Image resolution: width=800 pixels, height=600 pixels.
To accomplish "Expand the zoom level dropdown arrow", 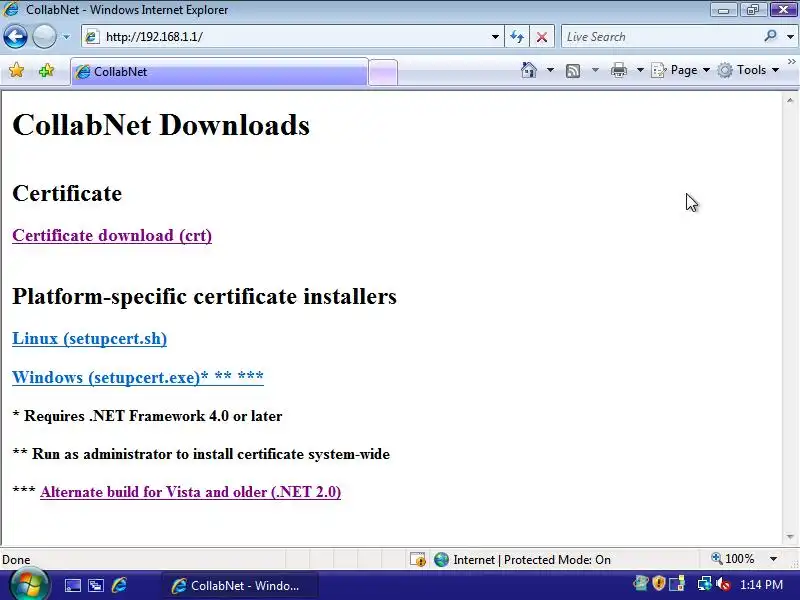I will (773, 559).
